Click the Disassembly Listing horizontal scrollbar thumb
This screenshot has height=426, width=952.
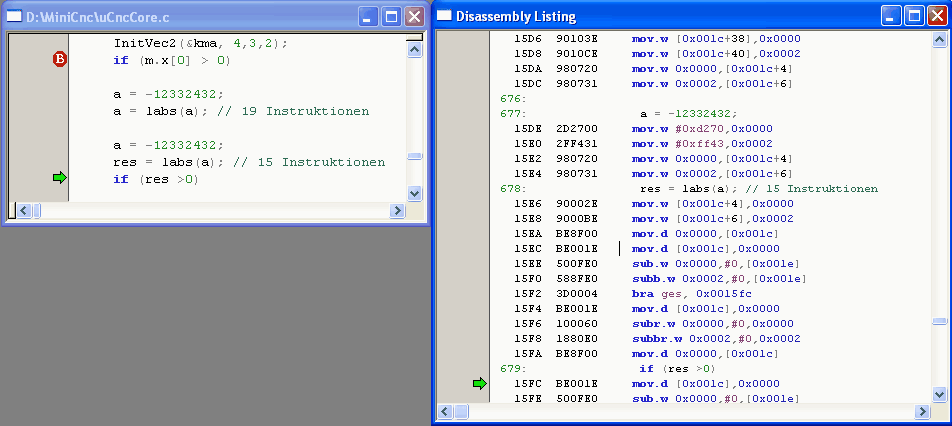point(461,411)
